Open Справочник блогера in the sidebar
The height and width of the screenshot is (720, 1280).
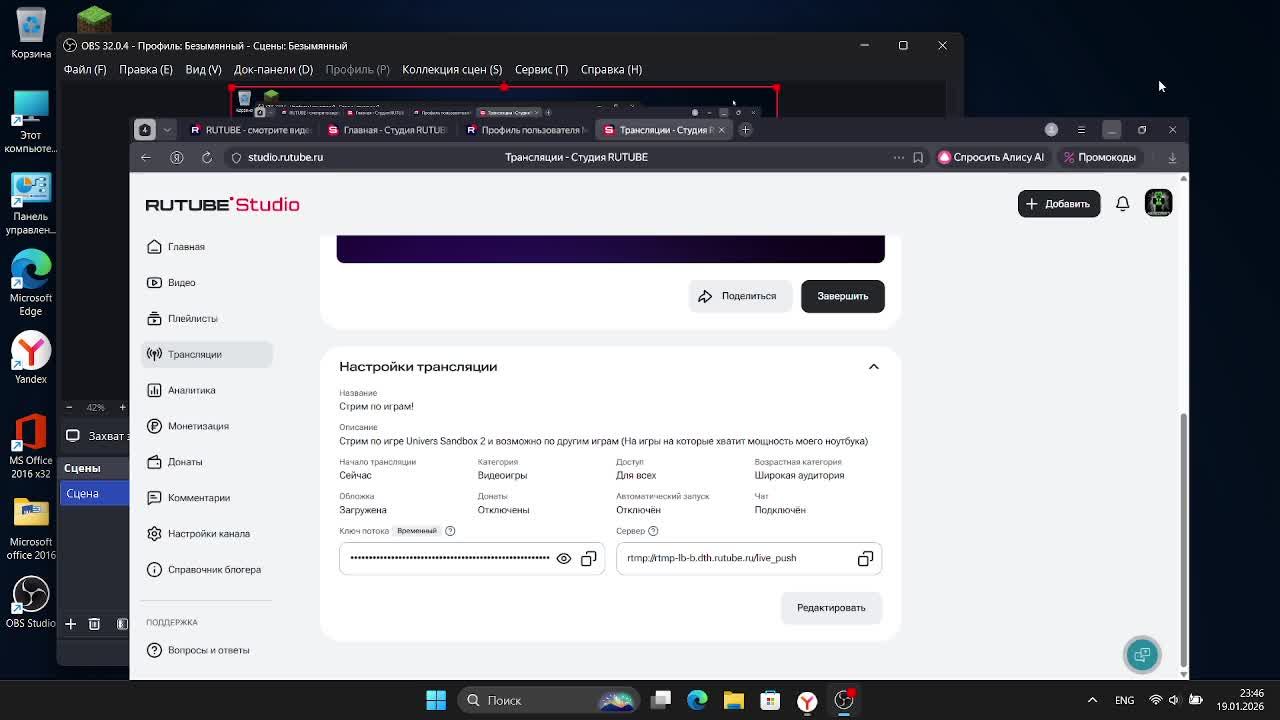pyautogui.click(x=207, y=570)
